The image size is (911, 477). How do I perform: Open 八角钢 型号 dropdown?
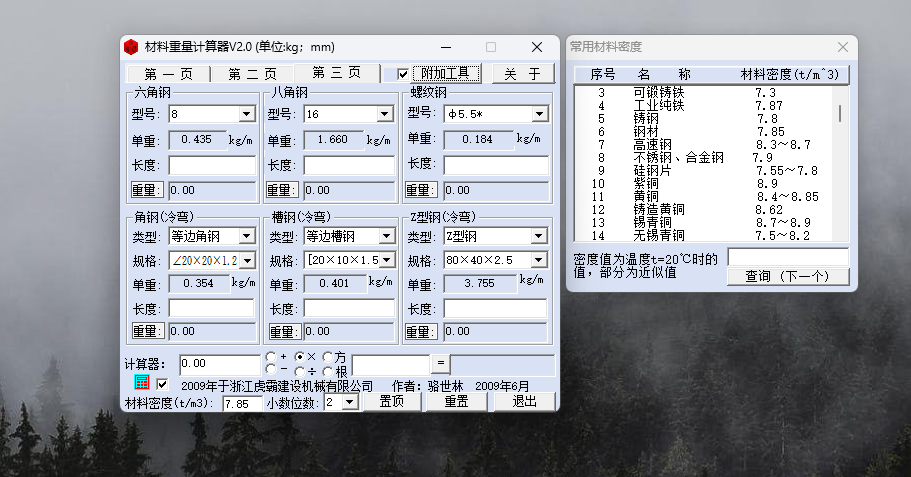(384, 114)
